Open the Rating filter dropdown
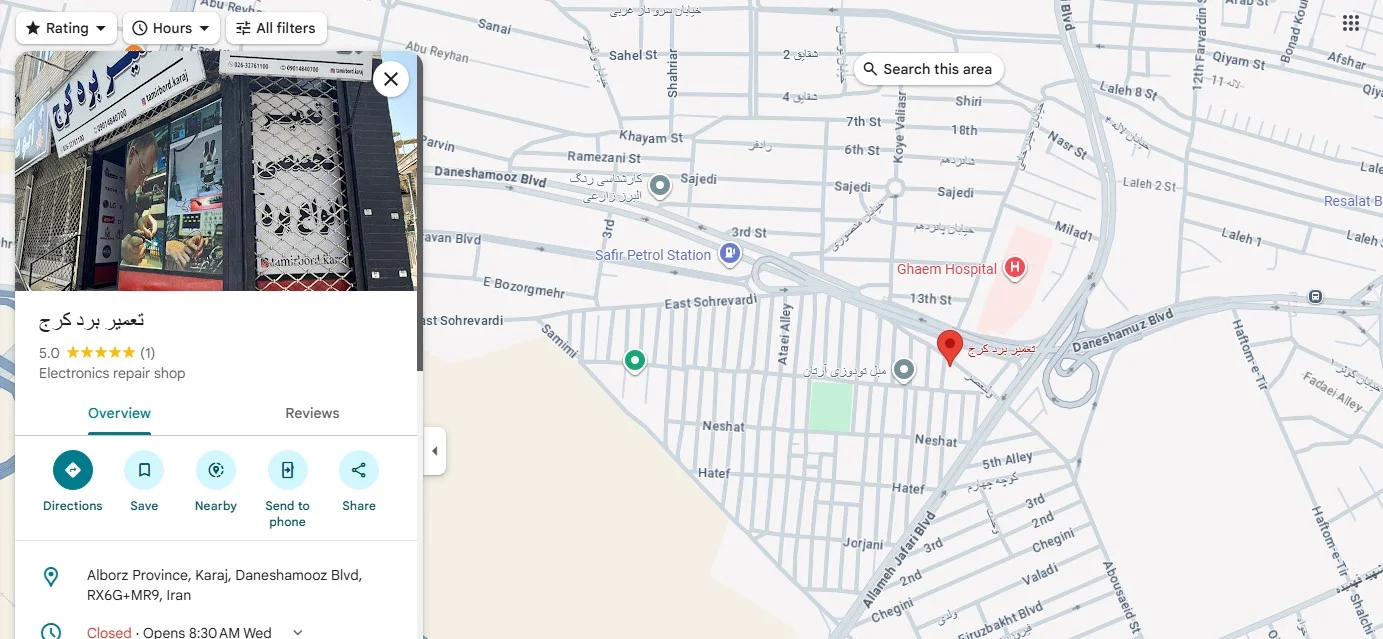The width and height of the screenshot is (1383, 639). tap(66, 28)
